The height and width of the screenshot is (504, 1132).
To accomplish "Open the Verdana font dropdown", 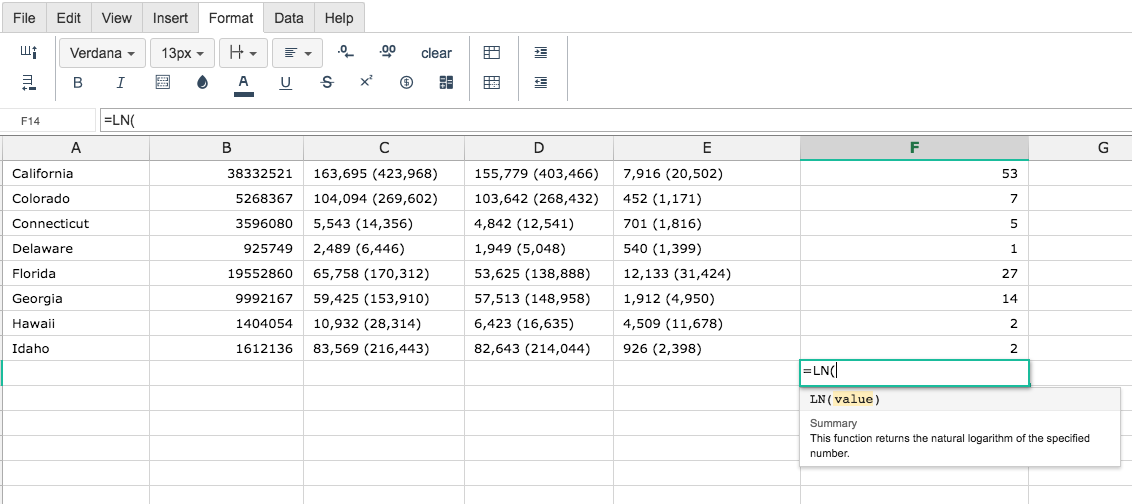I will 103,53.
